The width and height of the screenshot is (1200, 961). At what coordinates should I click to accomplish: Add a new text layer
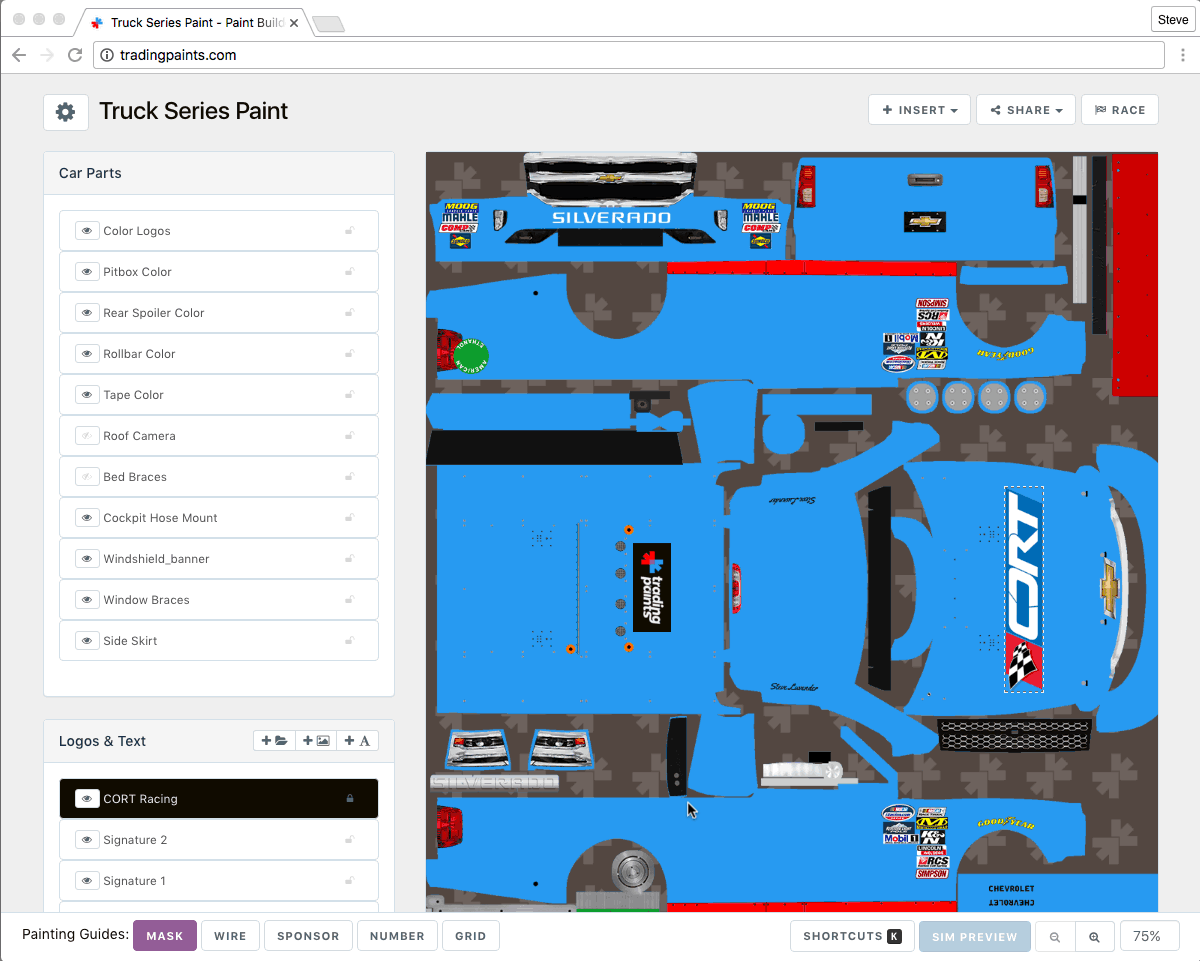pos(357,741)
